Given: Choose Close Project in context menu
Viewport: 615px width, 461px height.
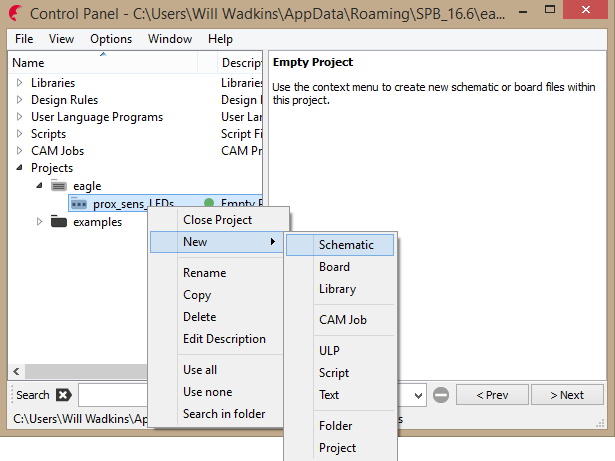Looking at the screenshot, I should pyautogui.click(x=217, y=220).
